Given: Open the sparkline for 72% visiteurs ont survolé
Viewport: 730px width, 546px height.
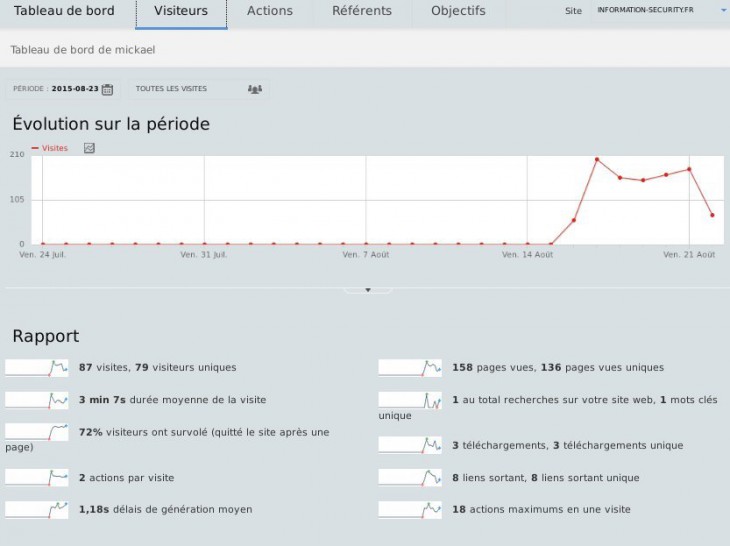Looking at the screenshot, I should tap(37, 432).
